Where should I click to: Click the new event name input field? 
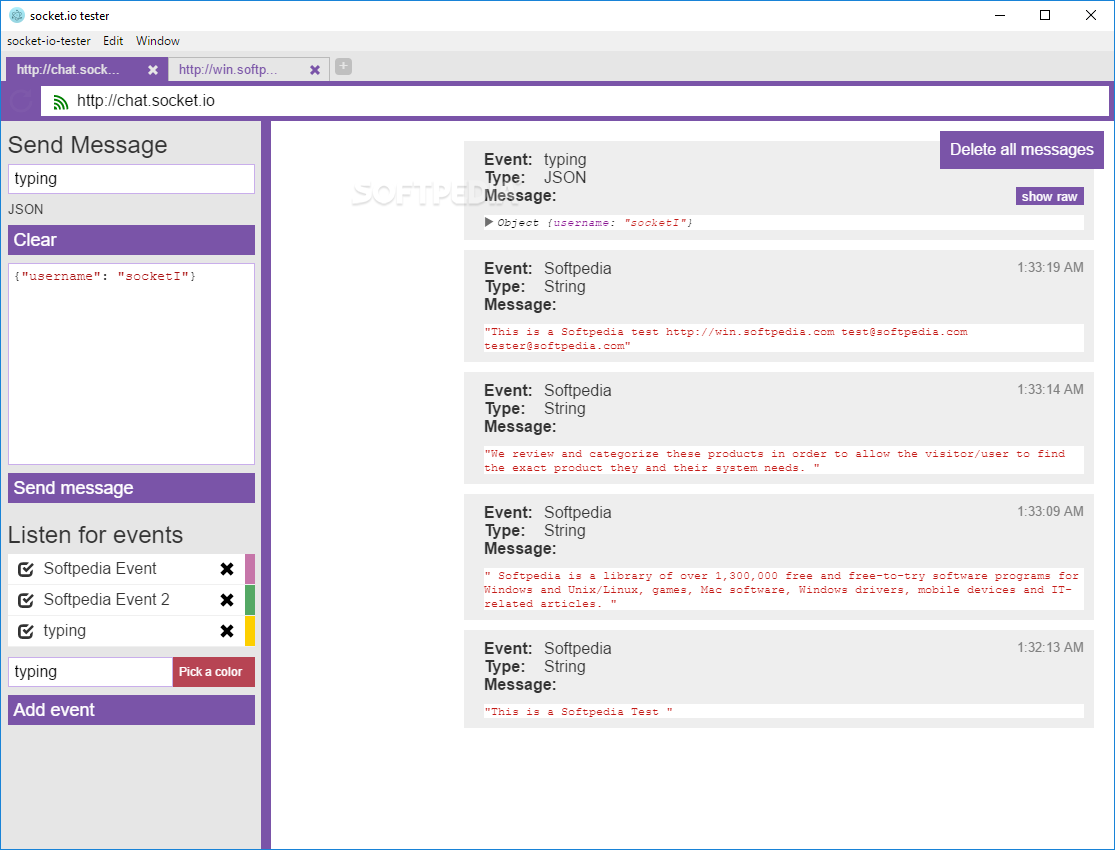coord(90,671)
